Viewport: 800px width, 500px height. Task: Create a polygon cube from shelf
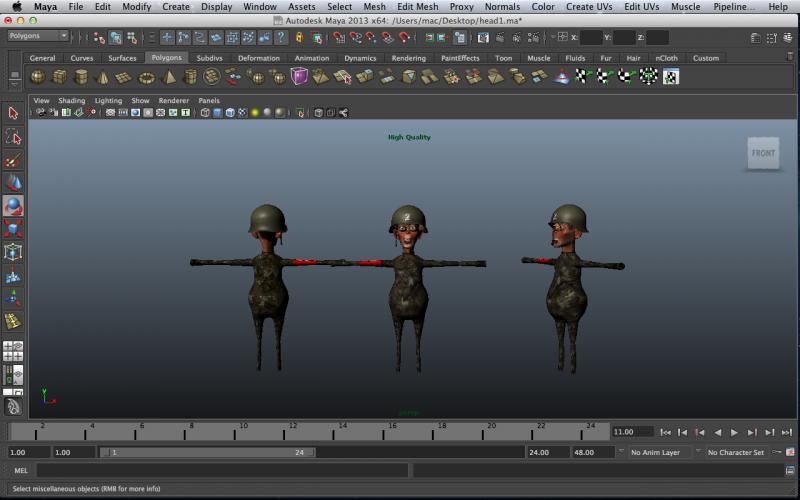point(59,77)
